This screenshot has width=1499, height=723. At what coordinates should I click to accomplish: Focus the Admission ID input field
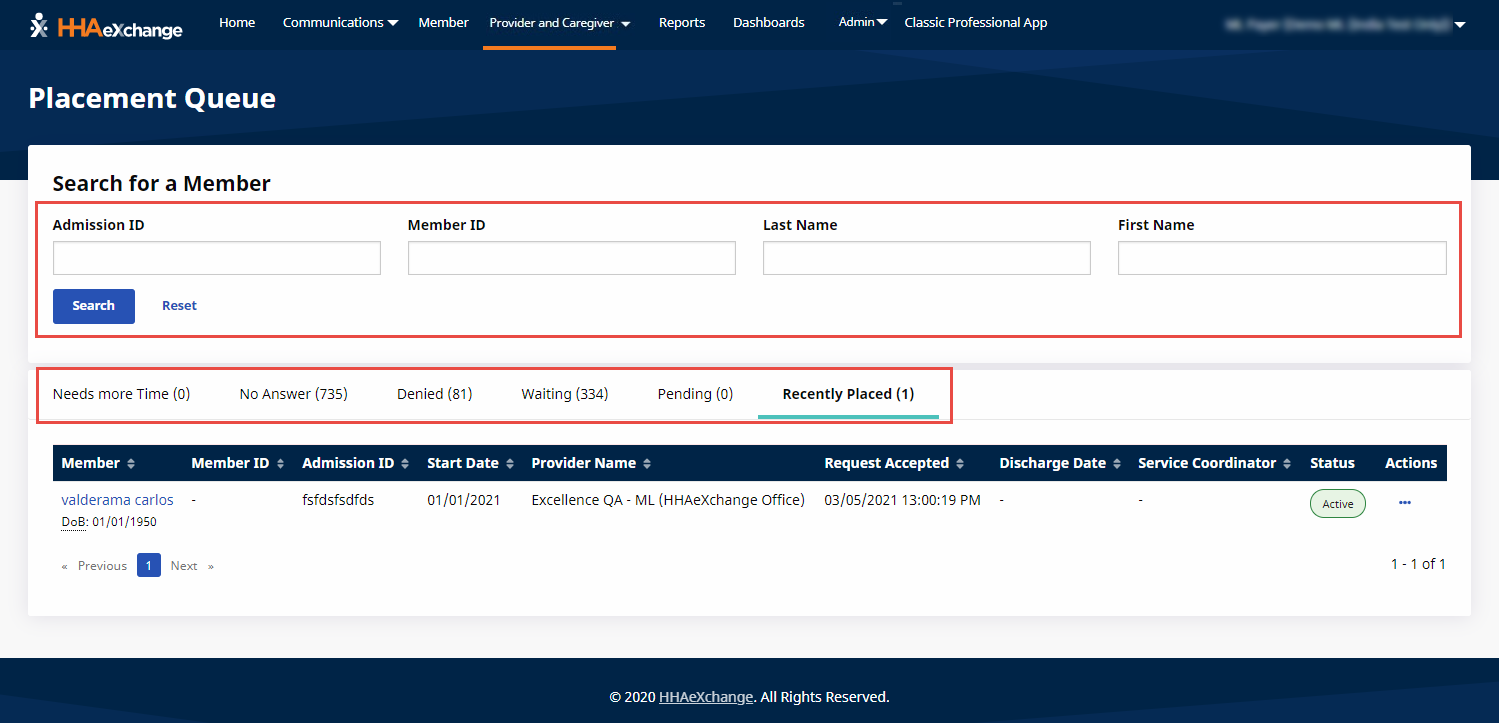(x=216, y=258)
